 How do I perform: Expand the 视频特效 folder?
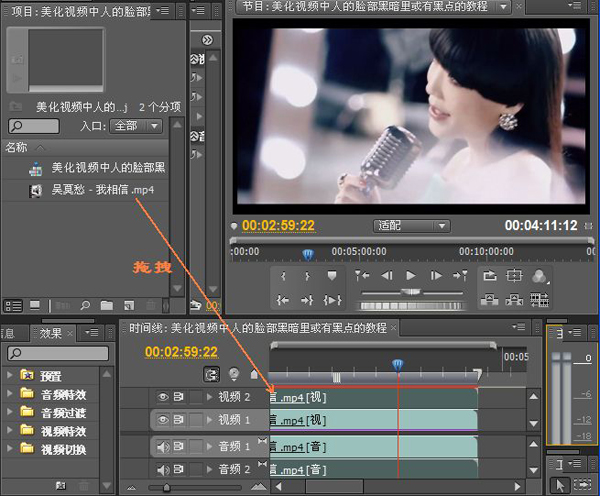point(10,430)
